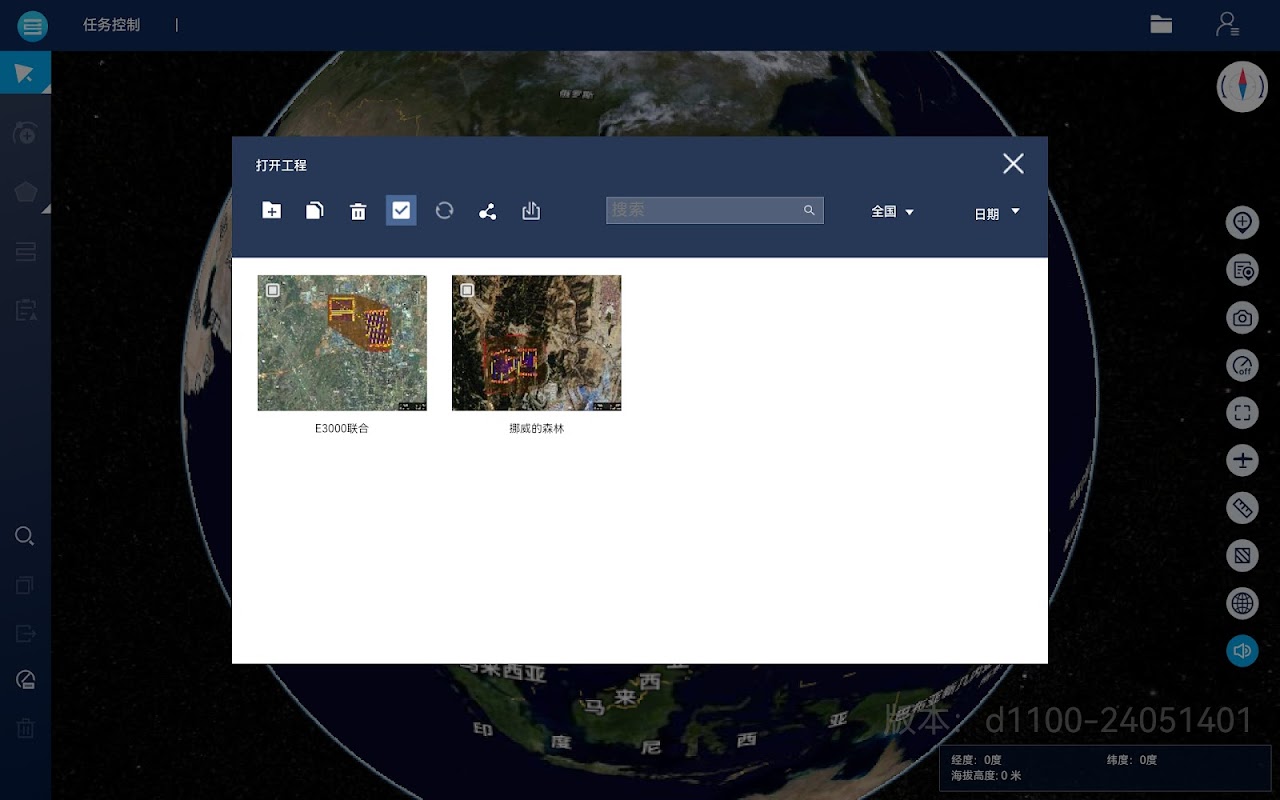Click the magnifier inside the search box
Screen dimensions: 1280x800
(809, 210)
